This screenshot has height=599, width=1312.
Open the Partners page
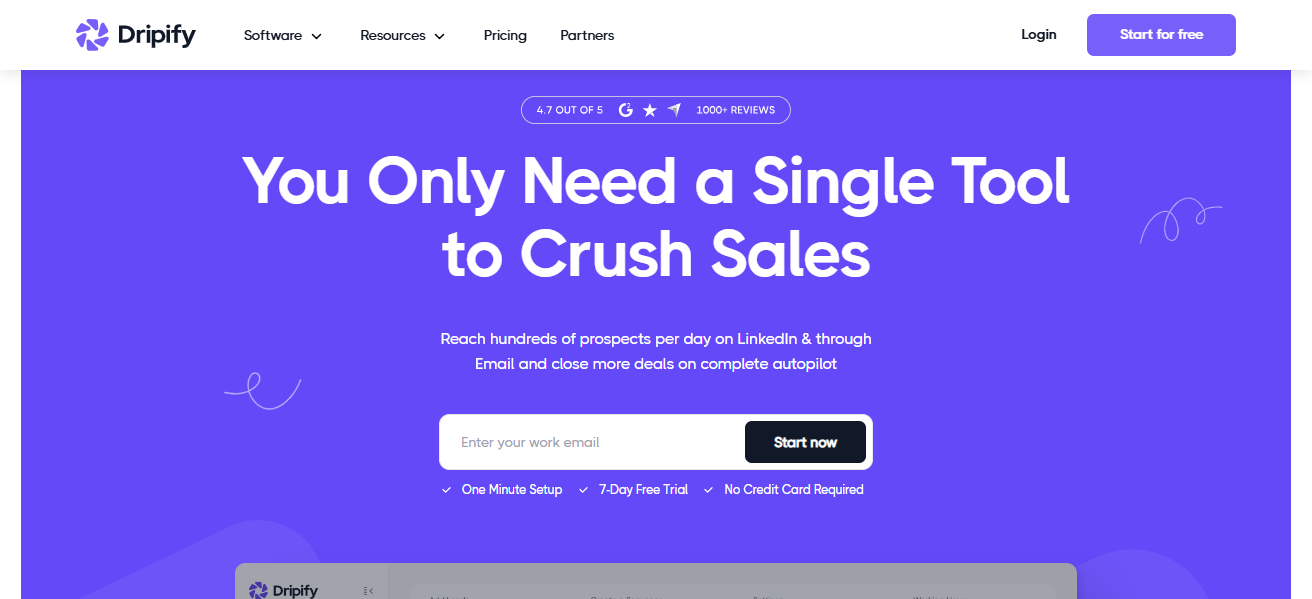coord(587,35)
